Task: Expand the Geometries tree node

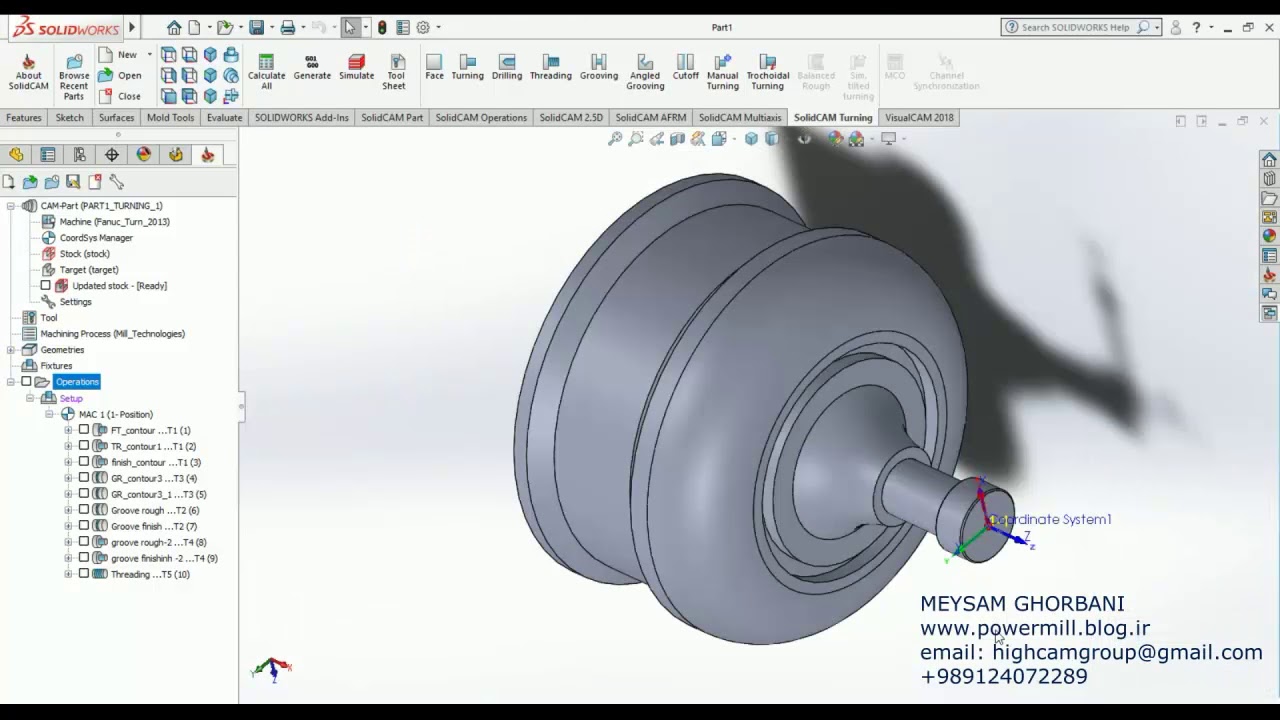Action: pos(10,350)
